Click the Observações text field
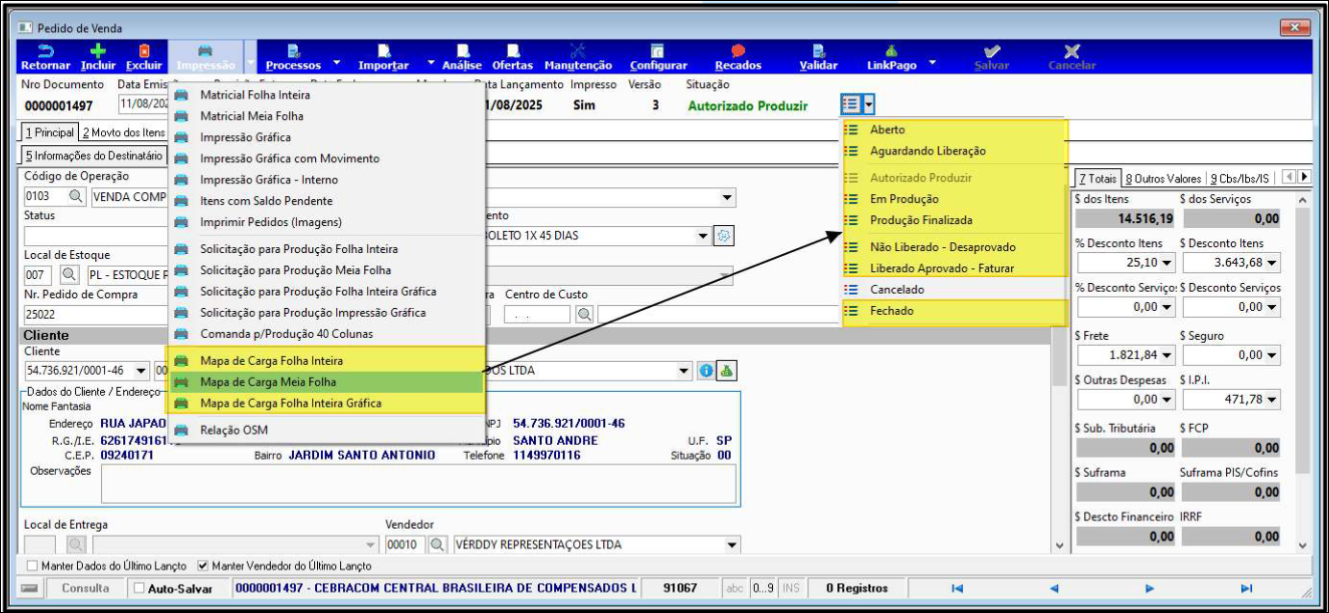 (418, 483)
